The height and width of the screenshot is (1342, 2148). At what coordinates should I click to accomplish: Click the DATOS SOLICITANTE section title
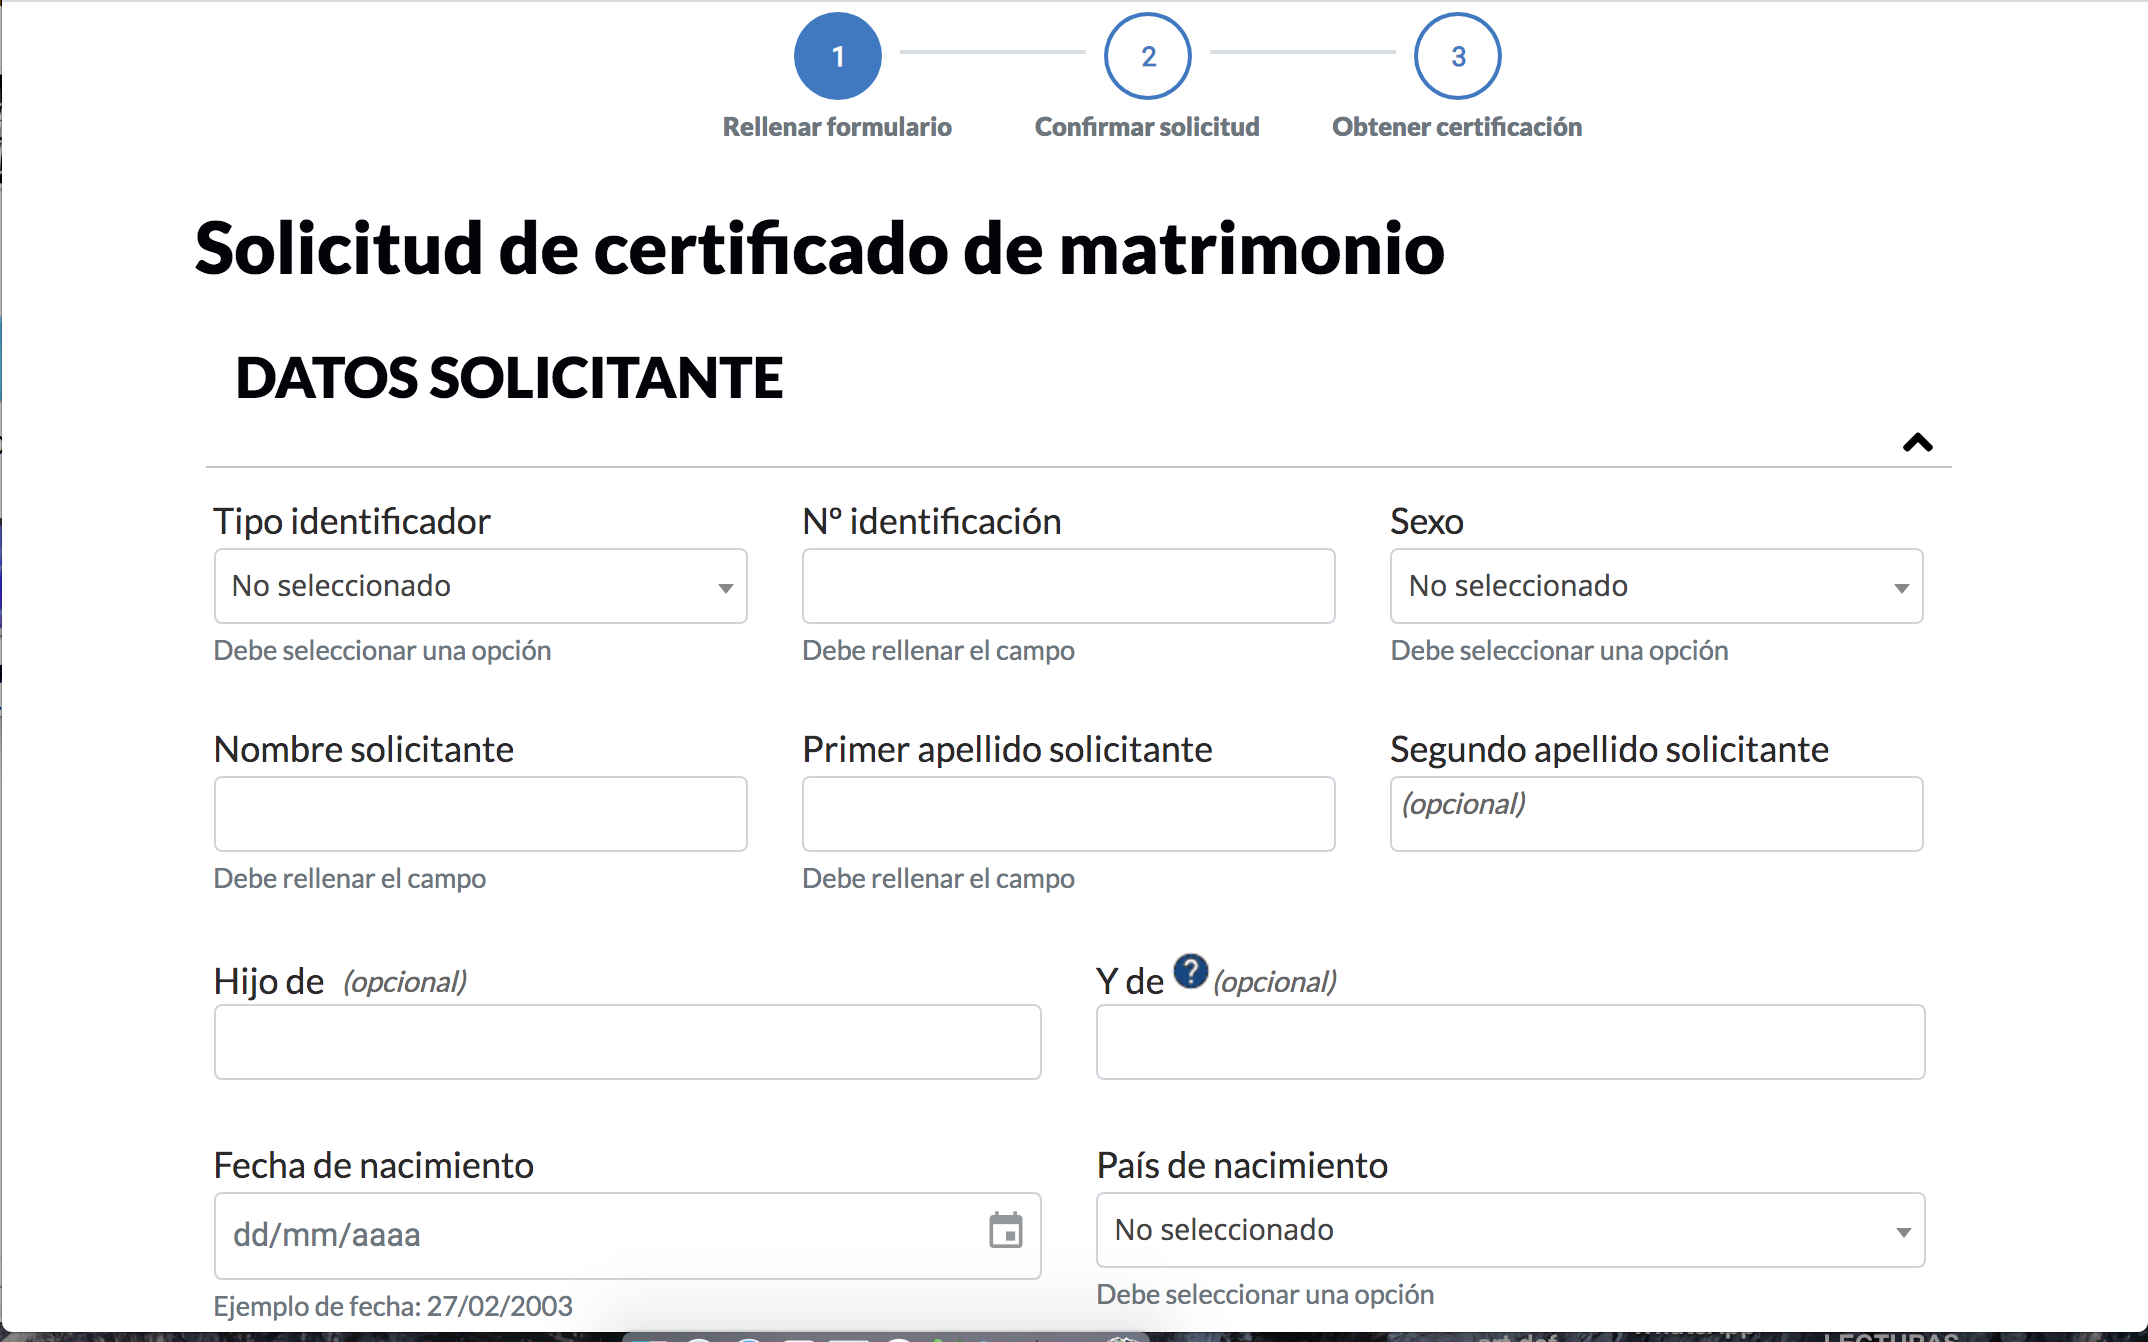click(509, 378)
